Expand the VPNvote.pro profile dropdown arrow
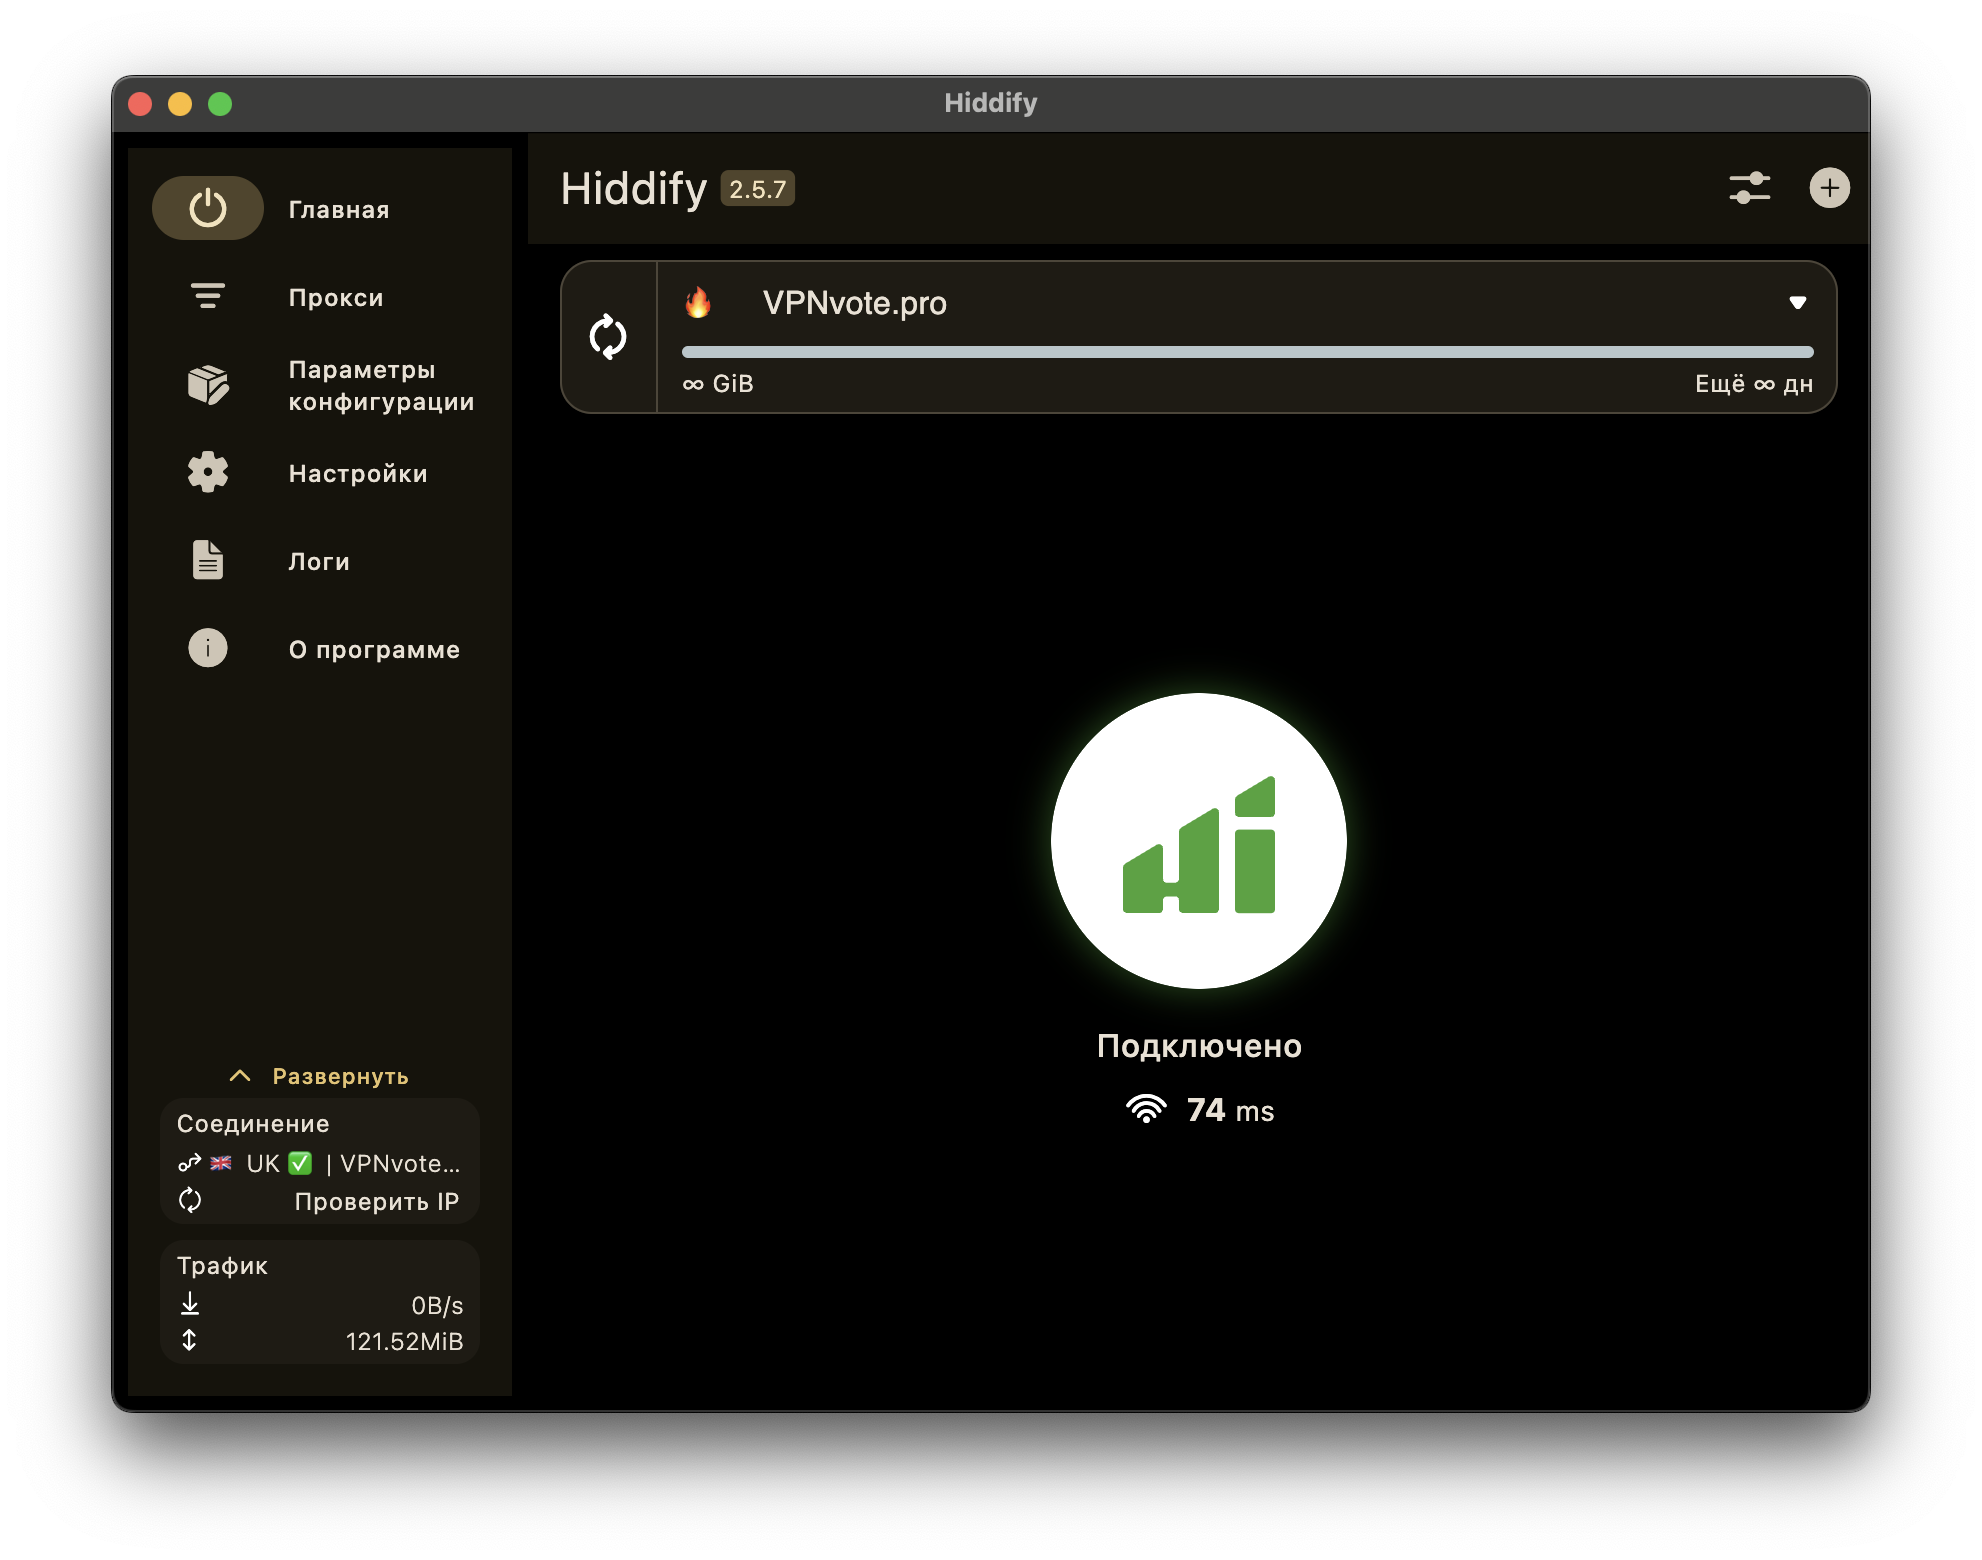This screenshot has height=1560, width=1982. click(x=1797, y=302)
